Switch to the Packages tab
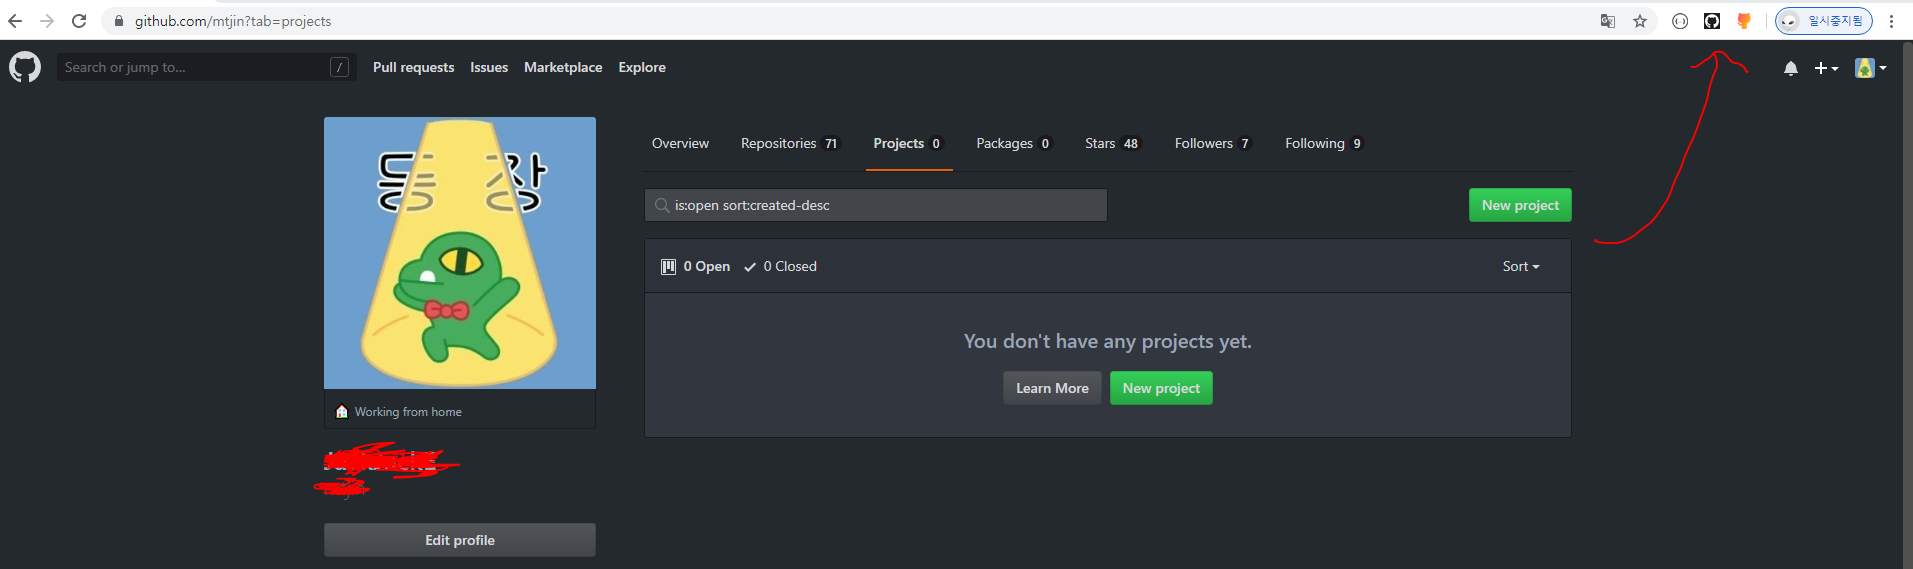The height and width of the screenshot is (569, 1913). pyautogui.click(x=1013, y=143)
